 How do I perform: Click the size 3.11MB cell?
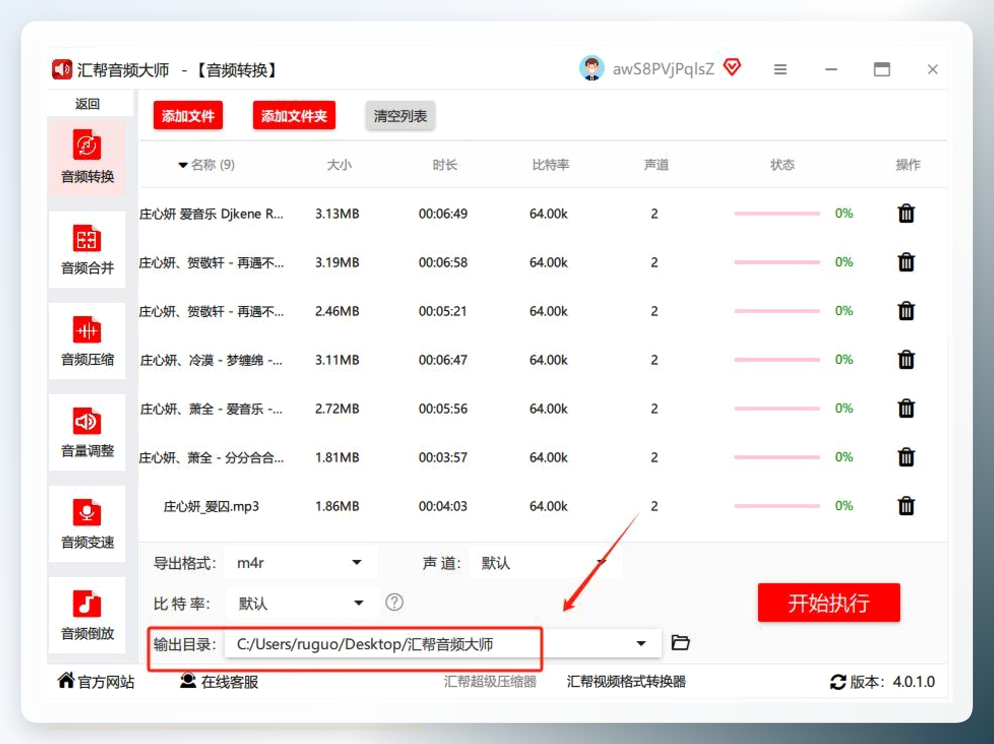pyautogui.click(x=337, y=360)
